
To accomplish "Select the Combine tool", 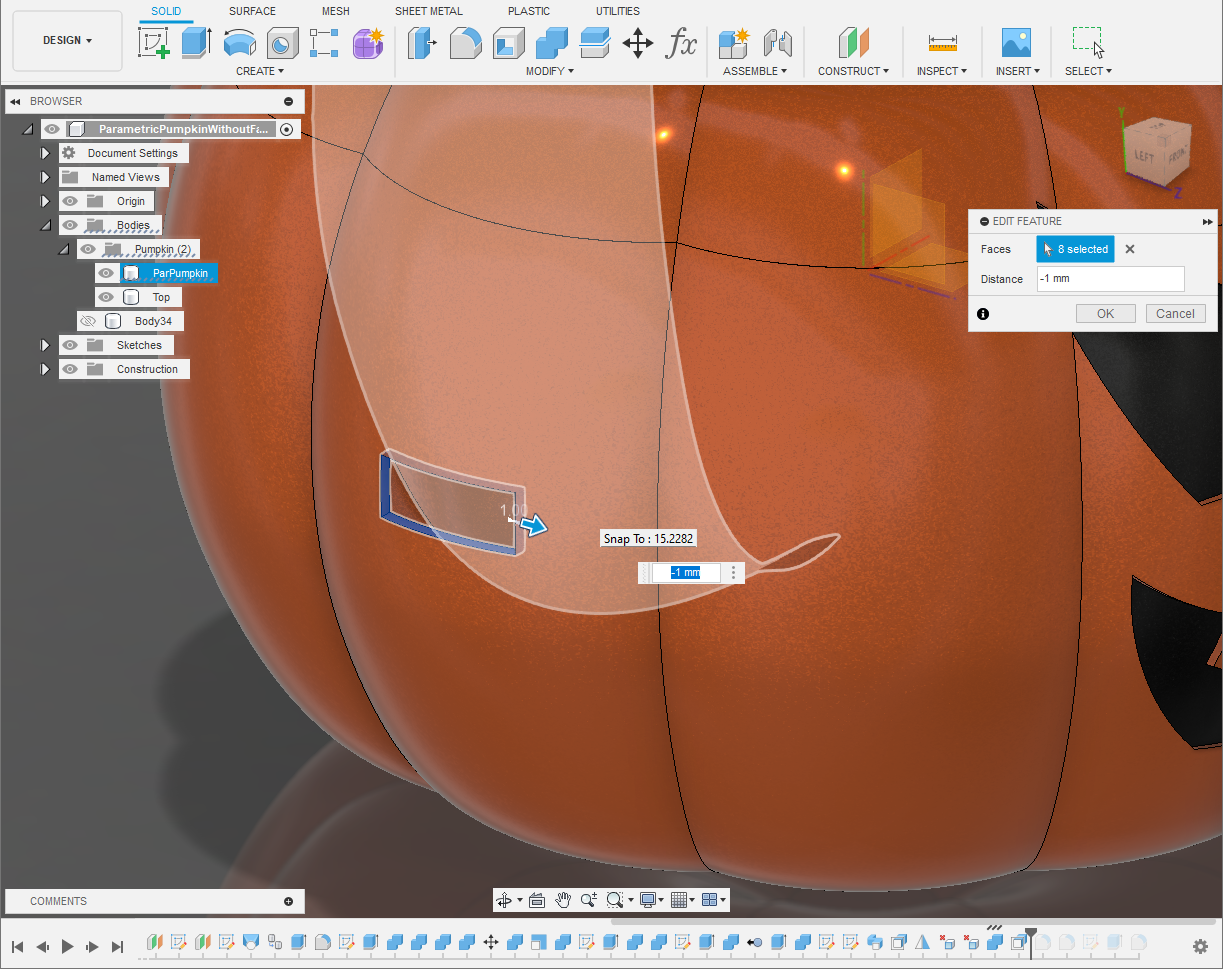I will click(551, 43).
